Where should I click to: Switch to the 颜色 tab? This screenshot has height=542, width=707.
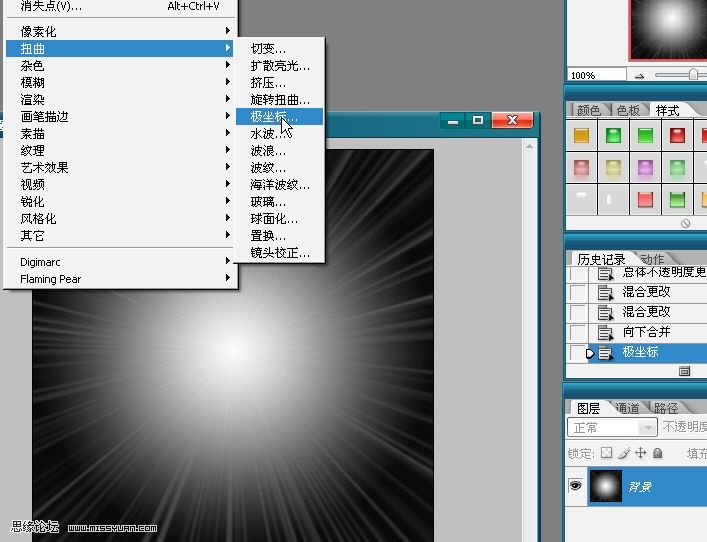tap(588, 110)
